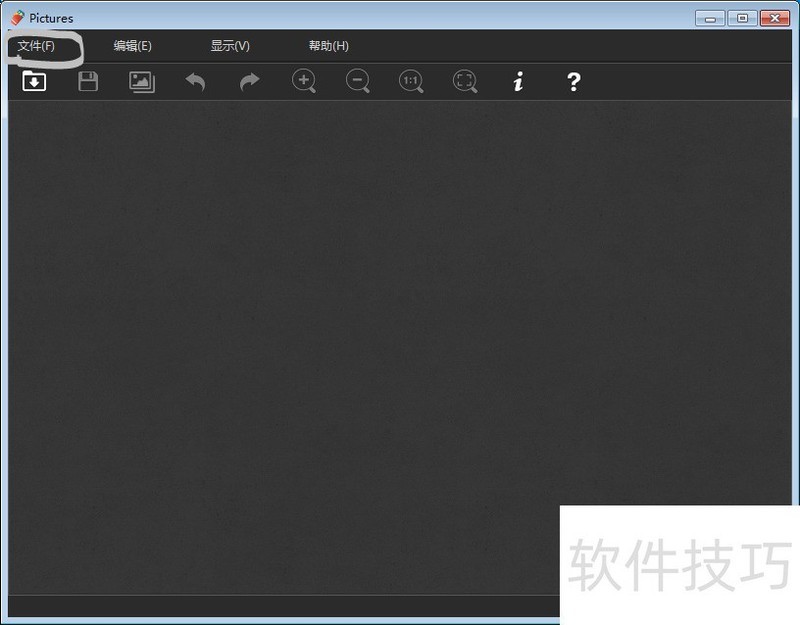The width and height of the screenshot is (800, 625).
Task: Open the 编辑(E) edit menu
Action: [x=132, y=45]
